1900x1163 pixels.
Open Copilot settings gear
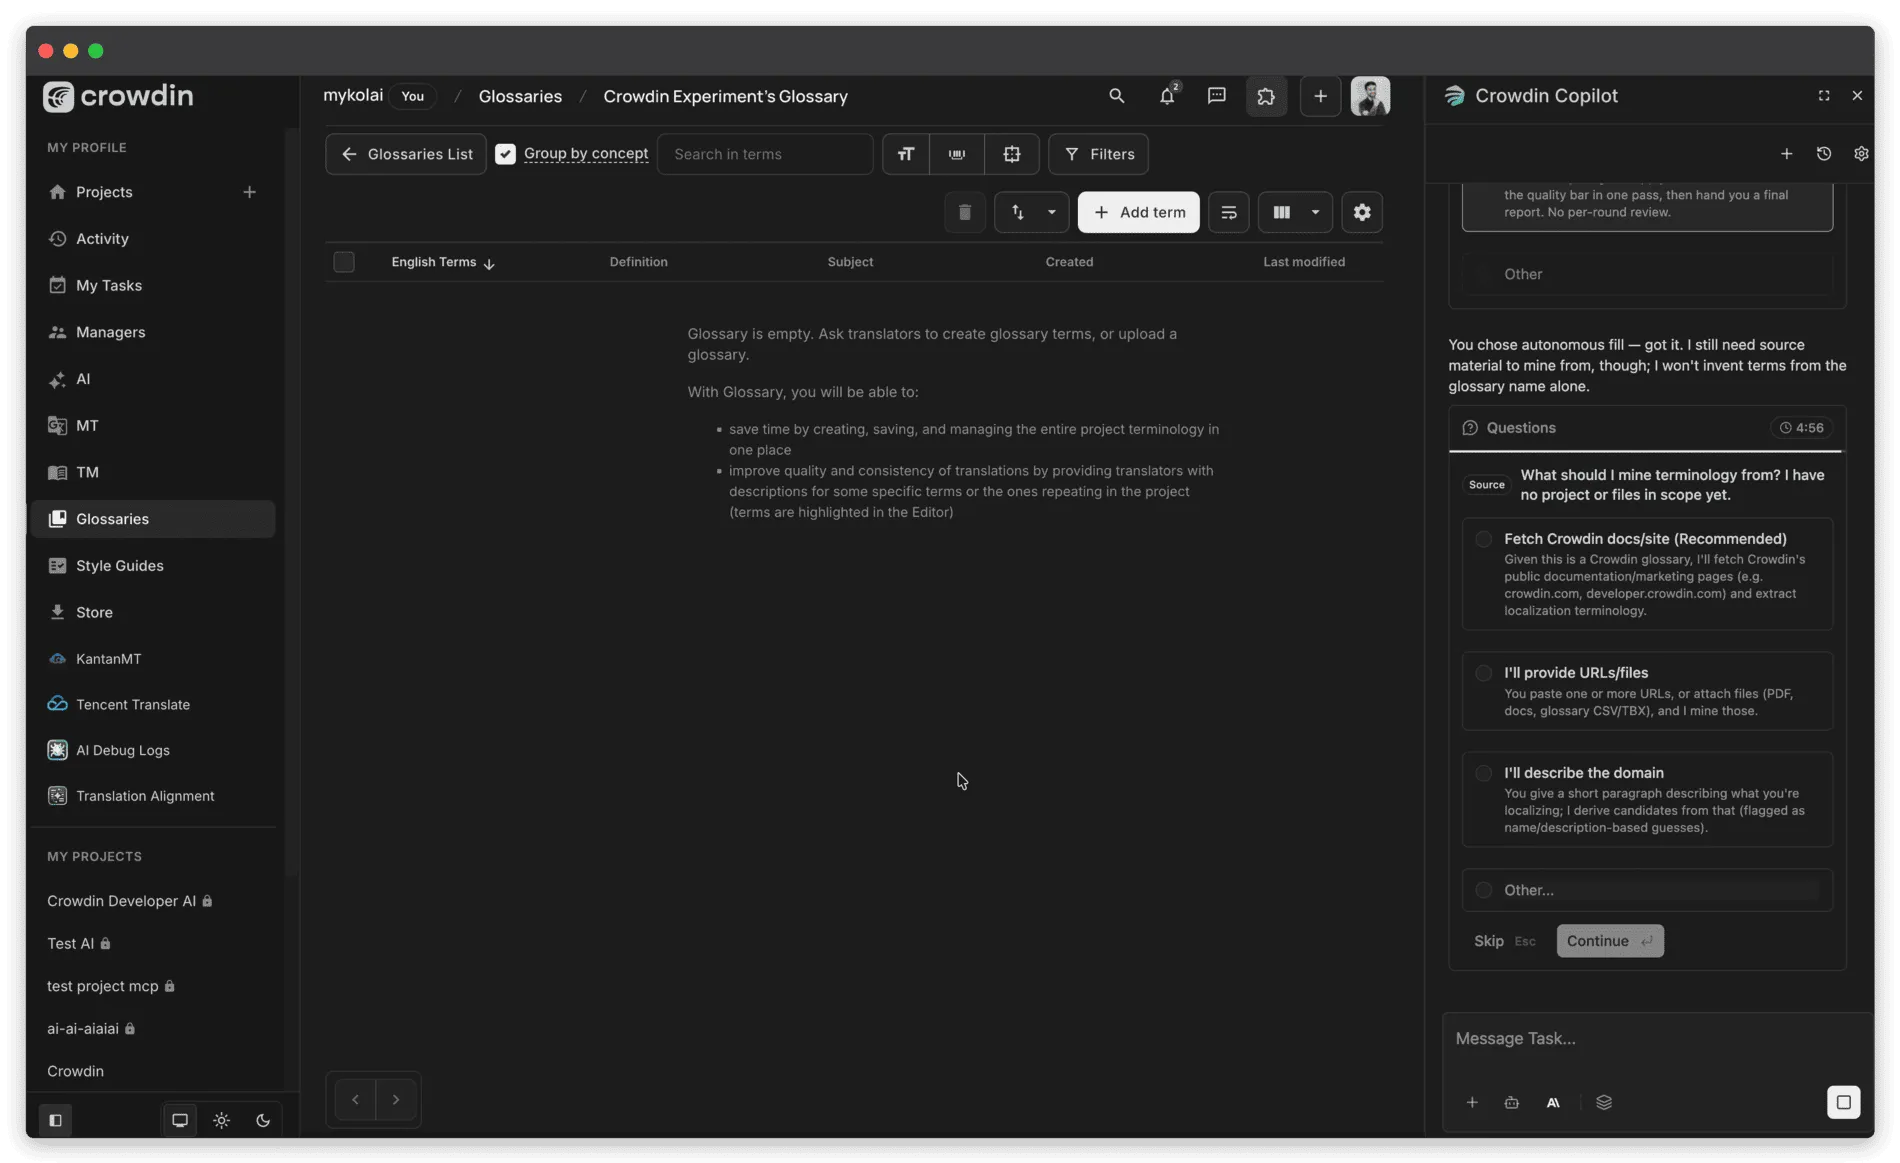[1861, 154]
